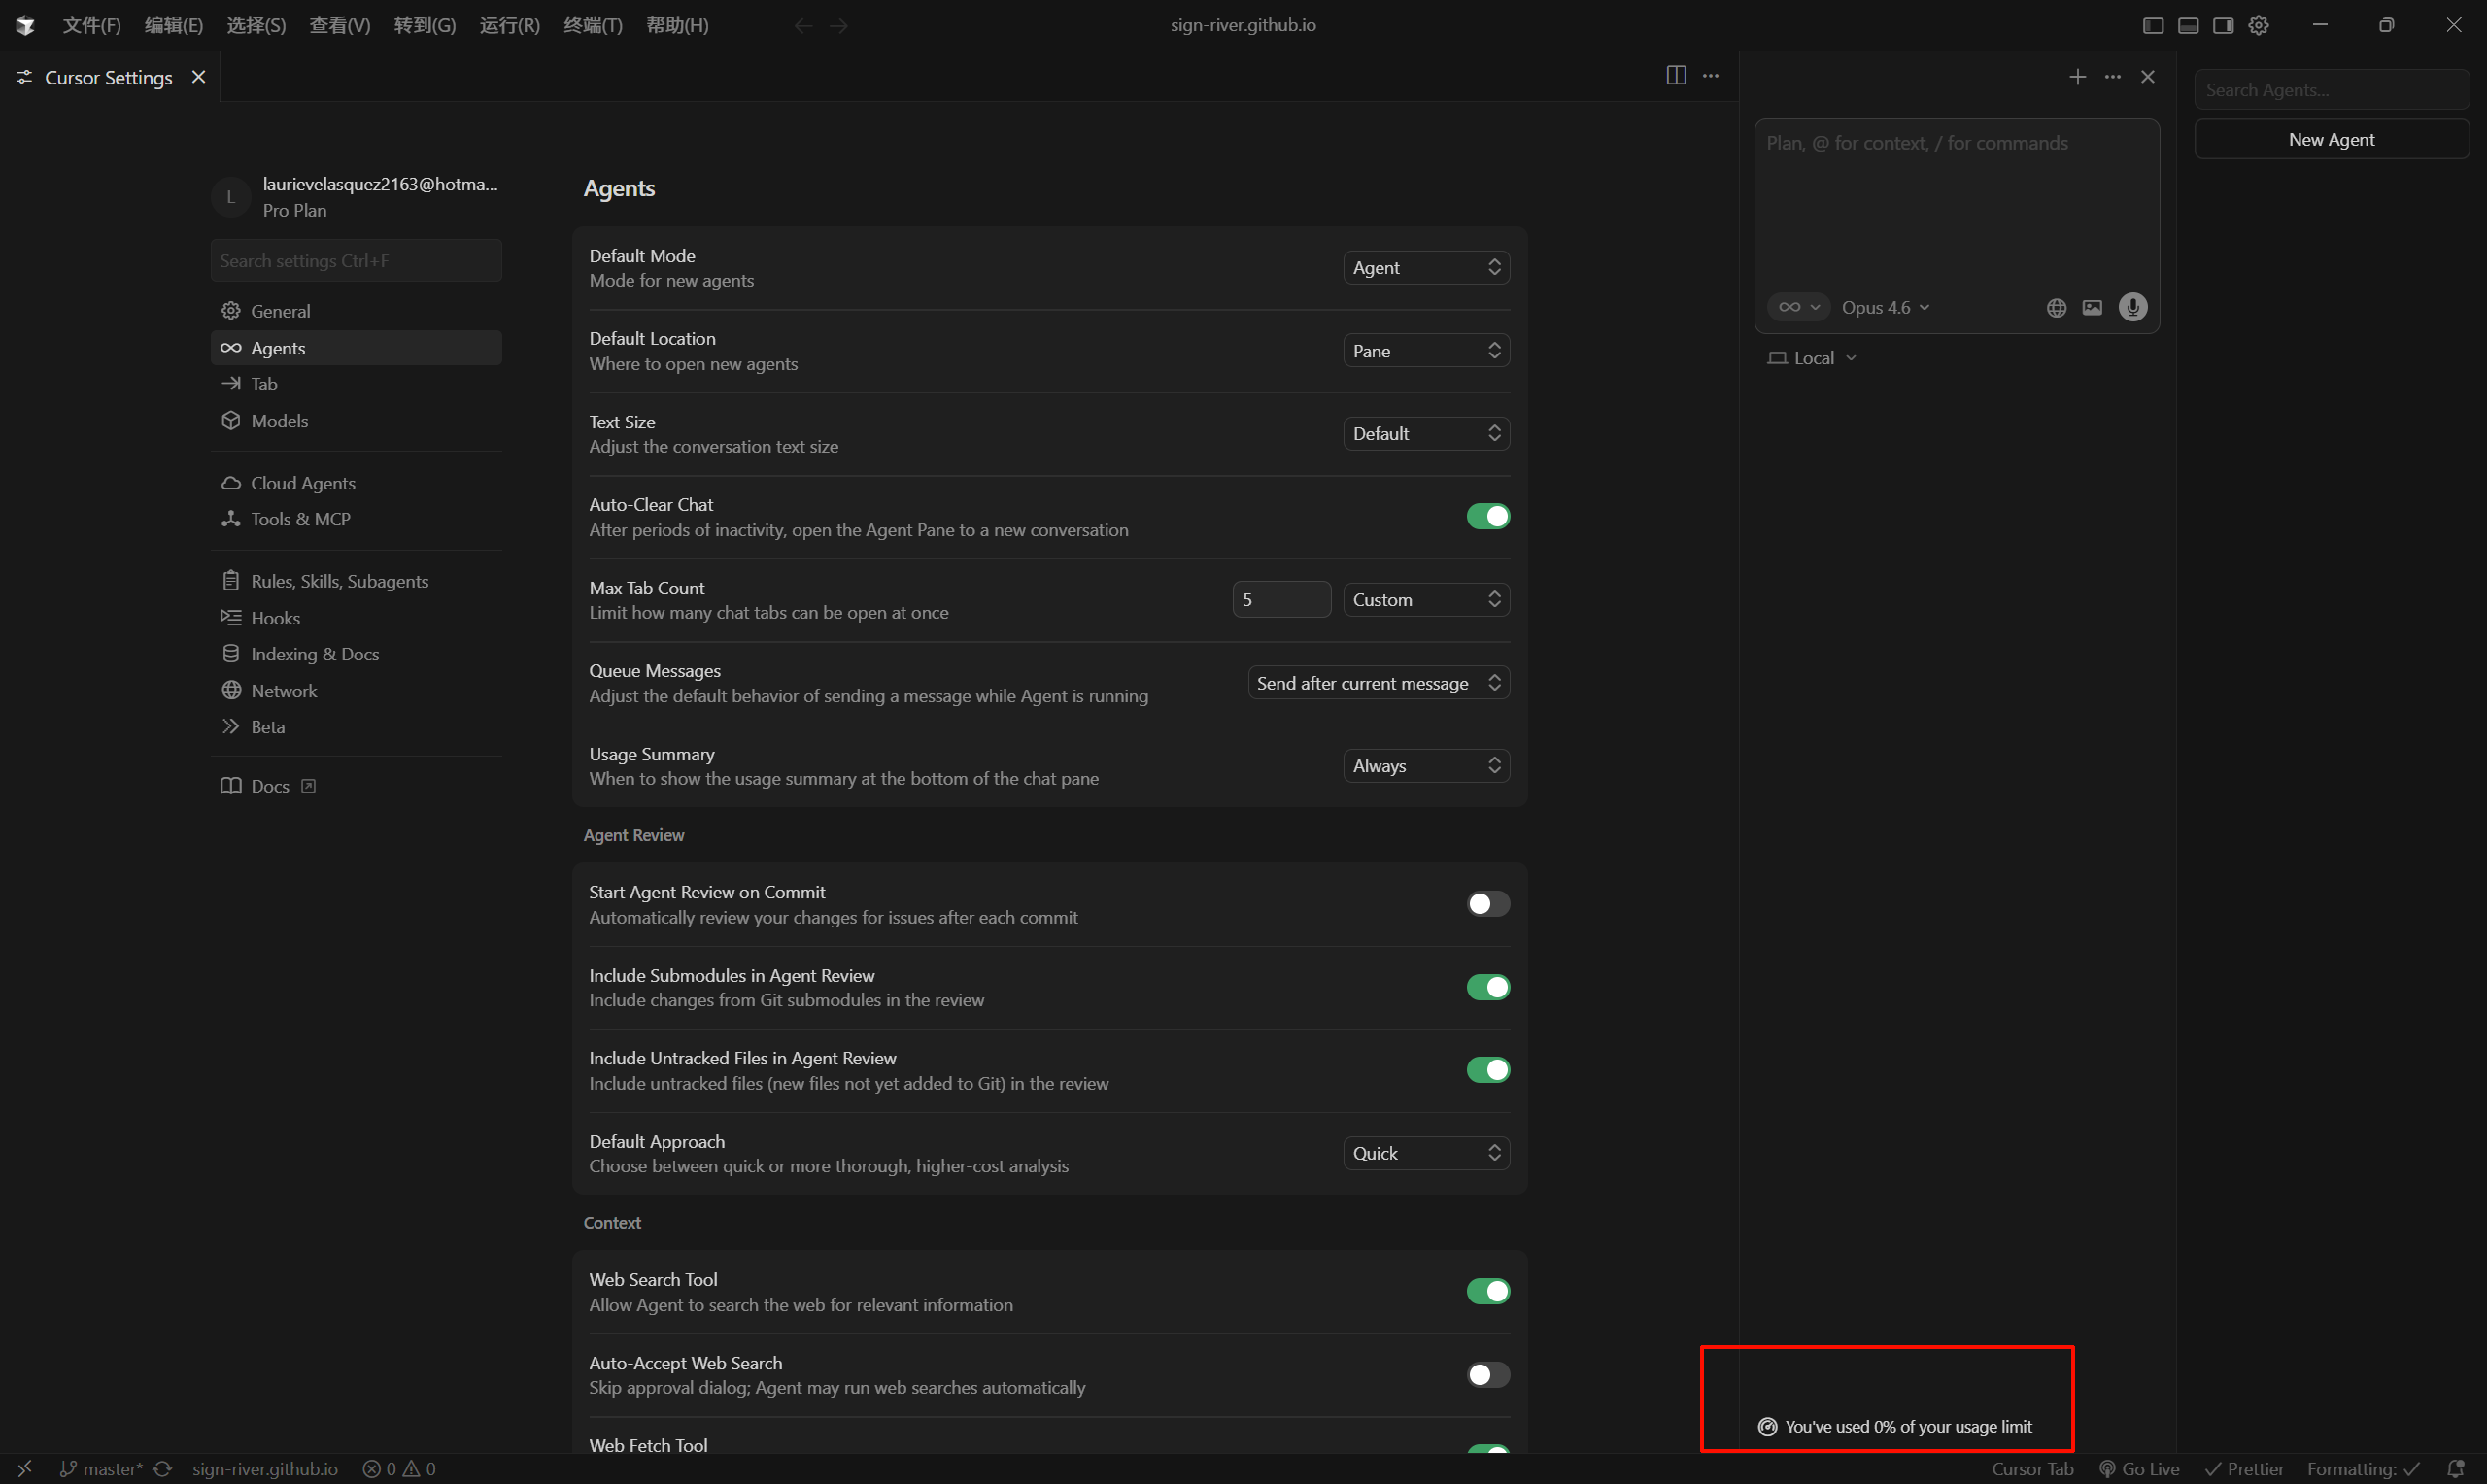Focus the Search settings field
The image size is (2487, 1484).
tap(356, 261)
